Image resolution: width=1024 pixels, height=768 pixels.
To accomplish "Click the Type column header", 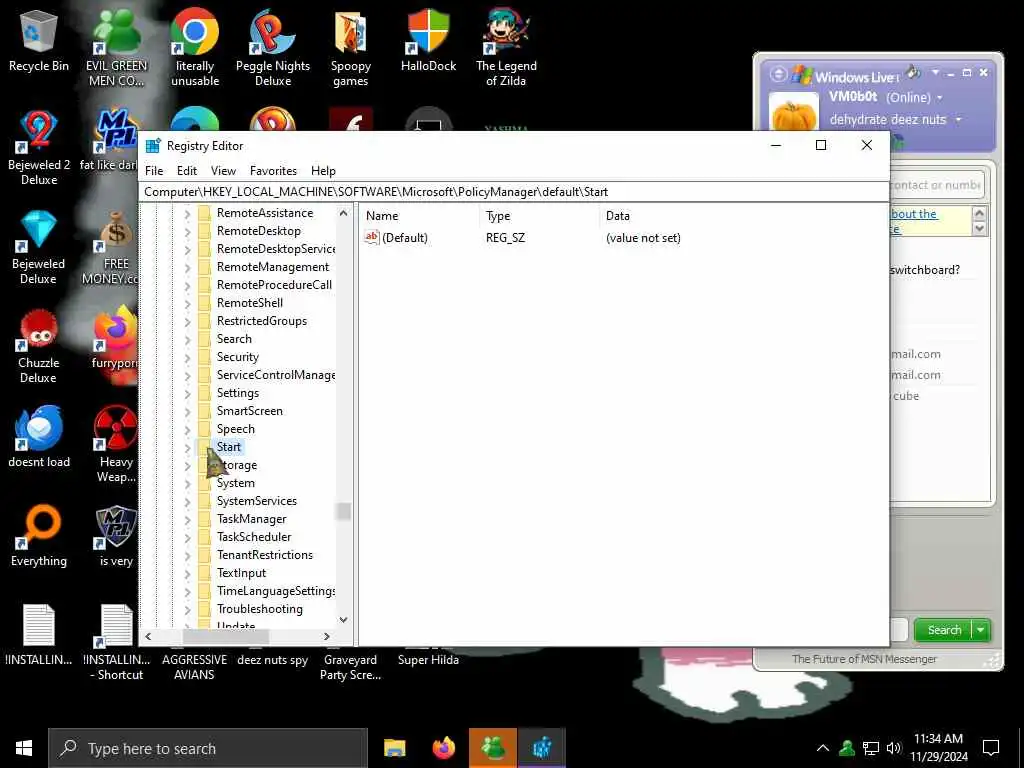I will tap(540, 216).
